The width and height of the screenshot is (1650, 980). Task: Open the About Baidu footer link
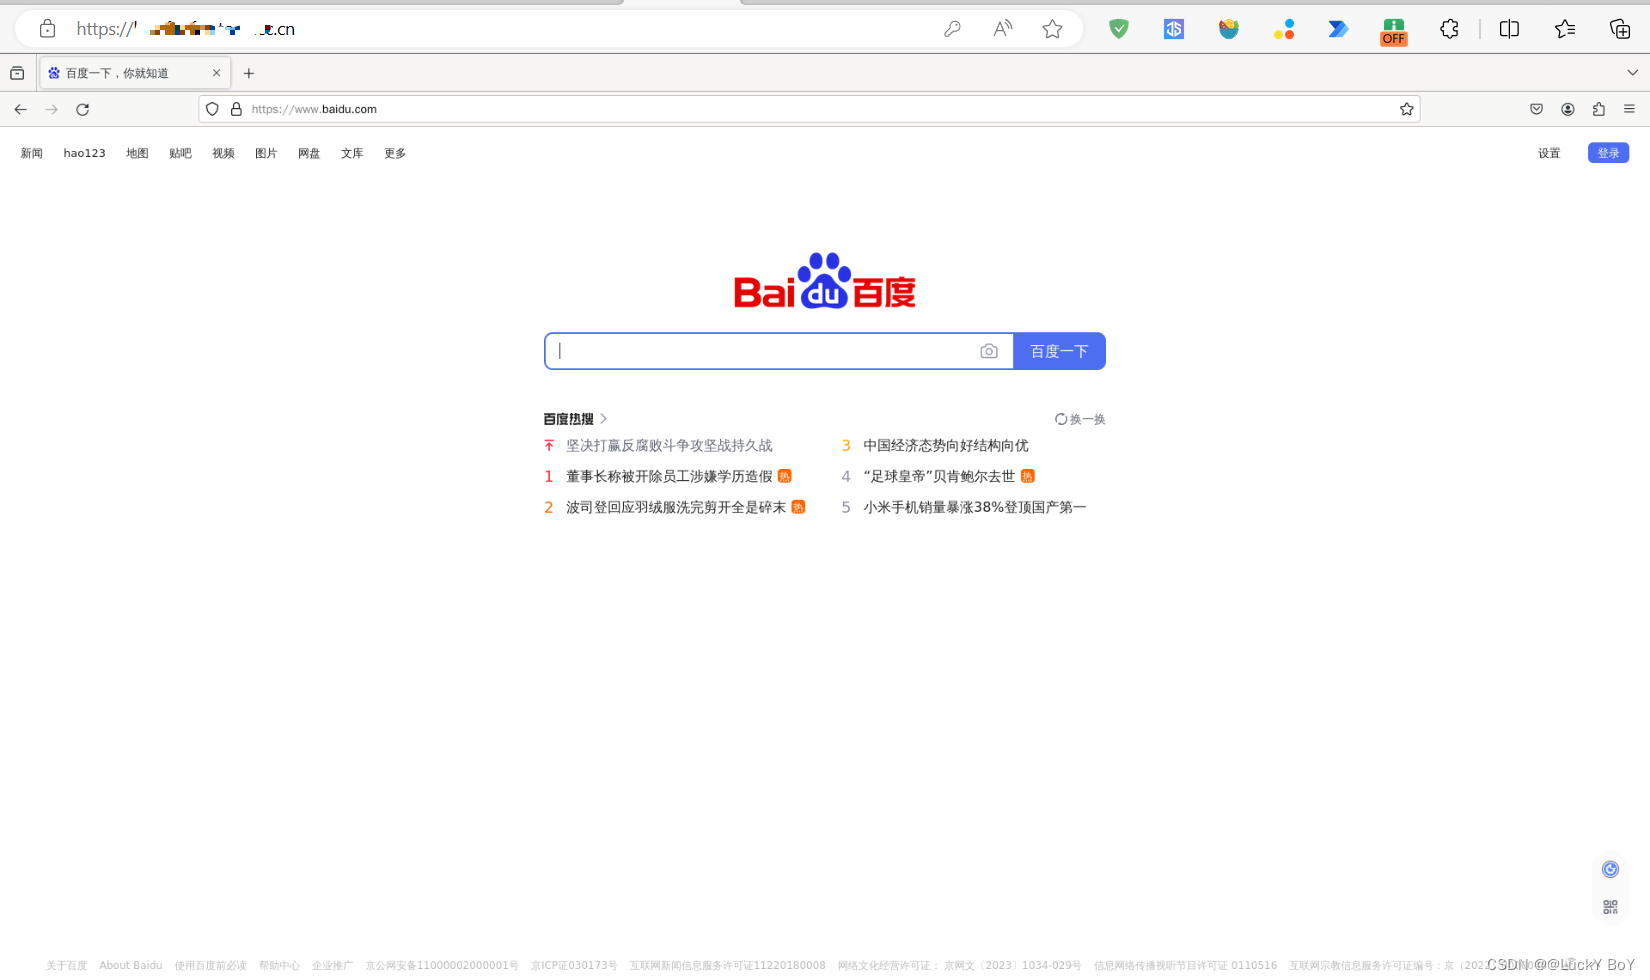tap(131, 966)
